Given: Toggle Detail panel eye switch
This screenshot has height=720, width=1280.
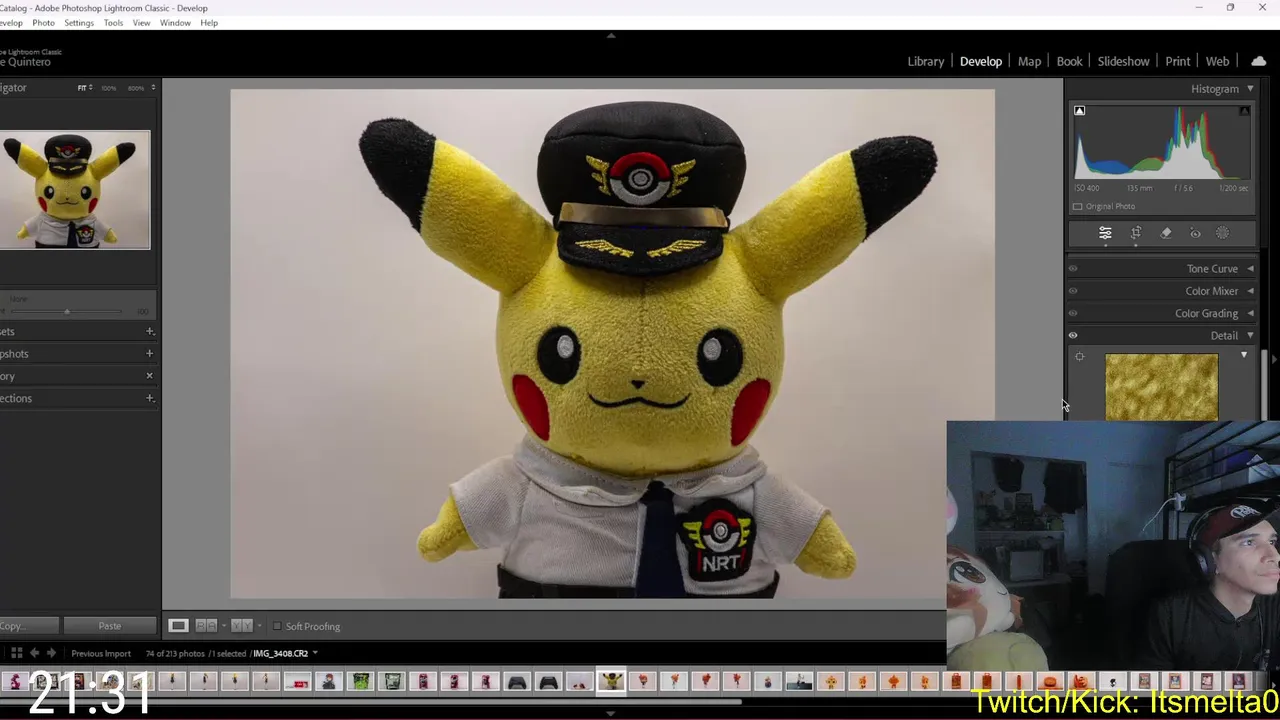Looking at the screenshot, I should (x=1073, y=336).
